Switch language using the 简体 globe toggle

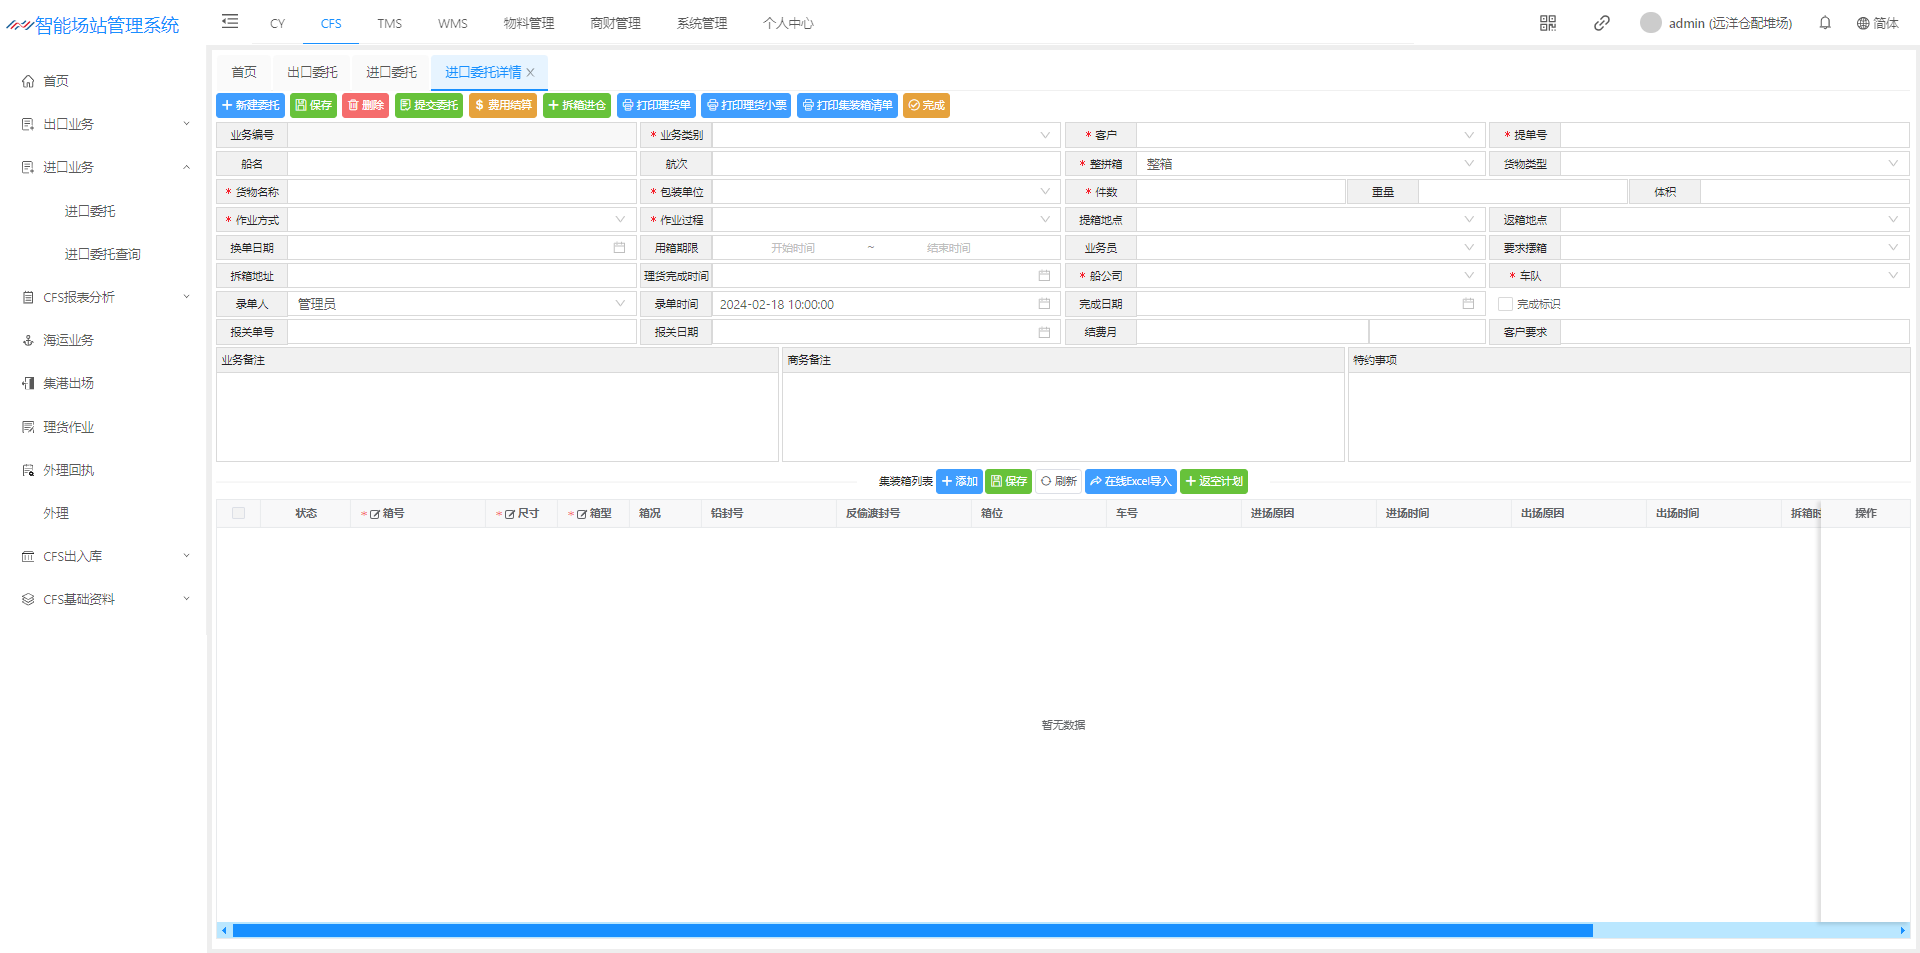point(1877,23)
